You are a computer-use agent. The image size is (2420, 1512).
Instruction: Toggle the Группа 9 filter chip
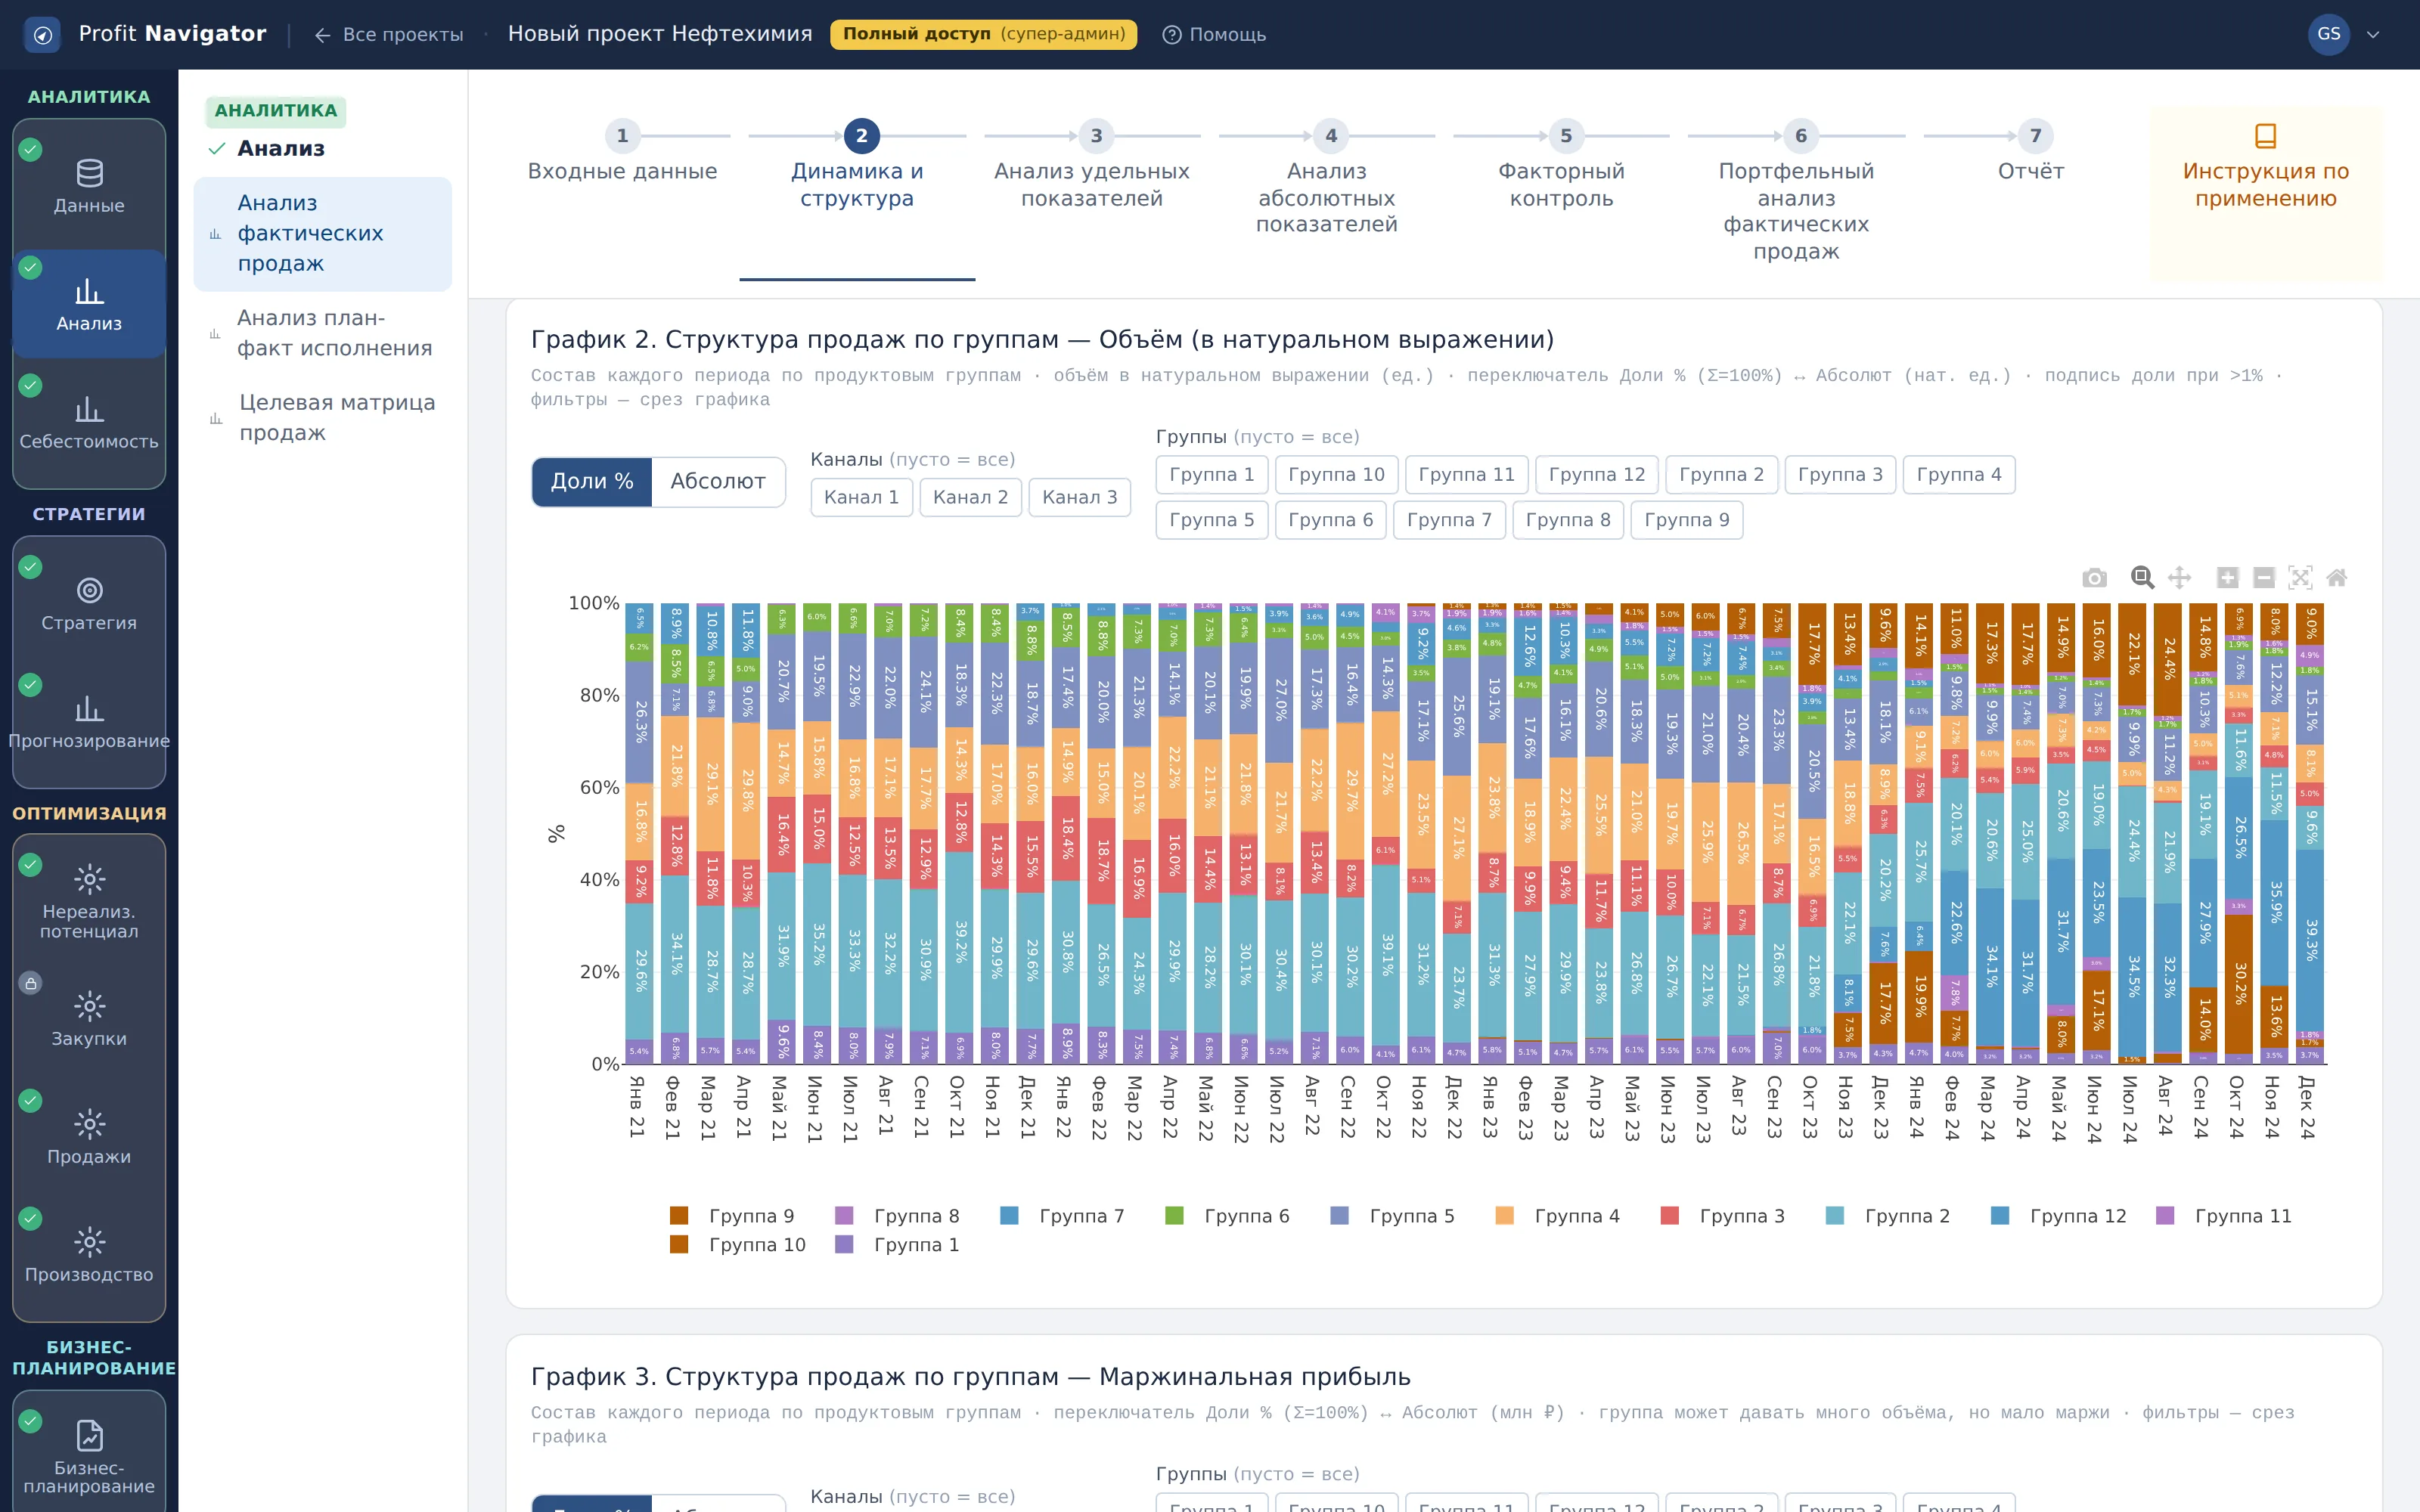click(1686, 520)
